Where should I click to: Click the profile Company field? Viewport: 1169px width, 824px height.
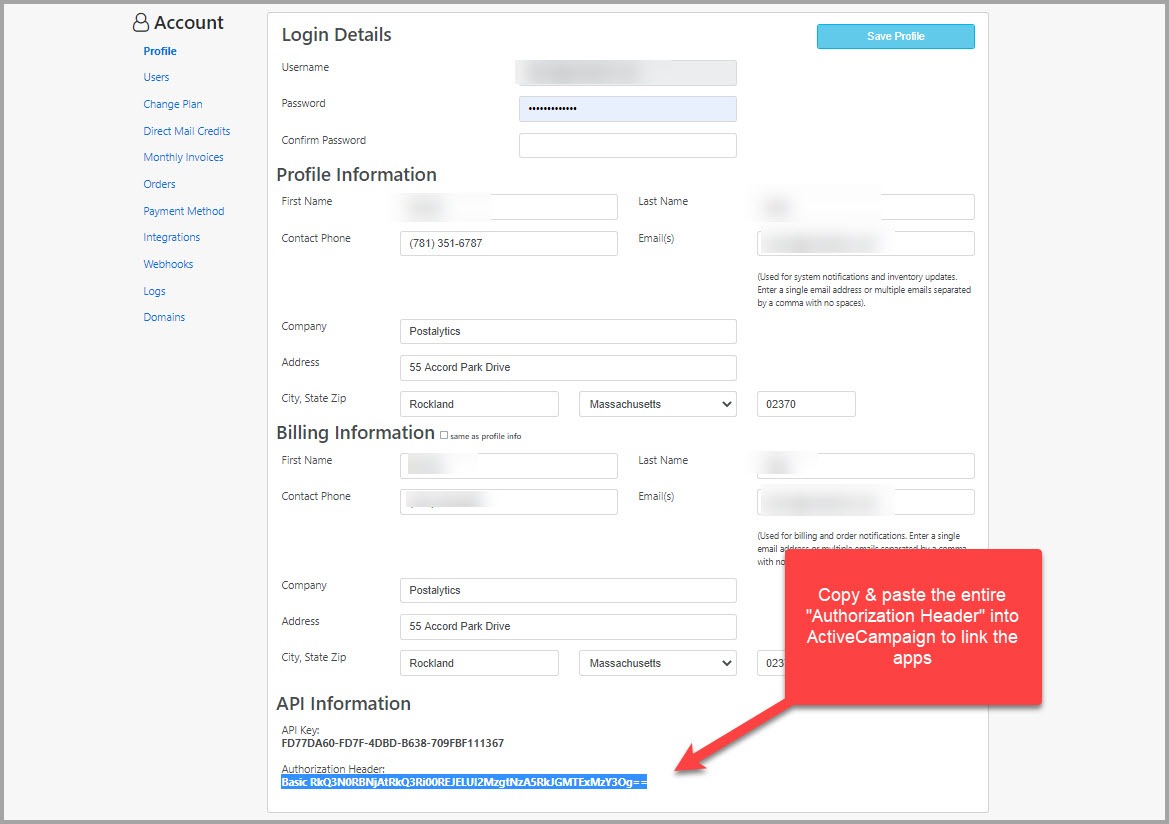point(568,331)
